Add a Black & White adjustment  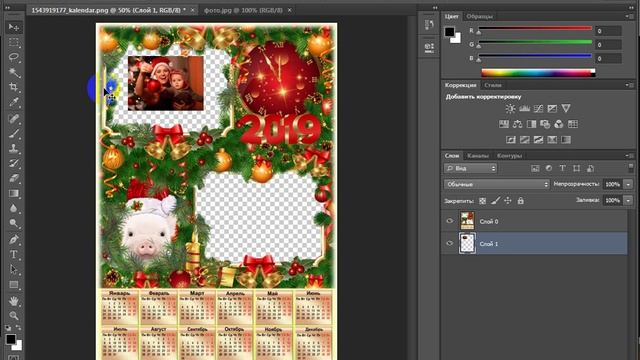pyautogui.click(x=531, y=124)
